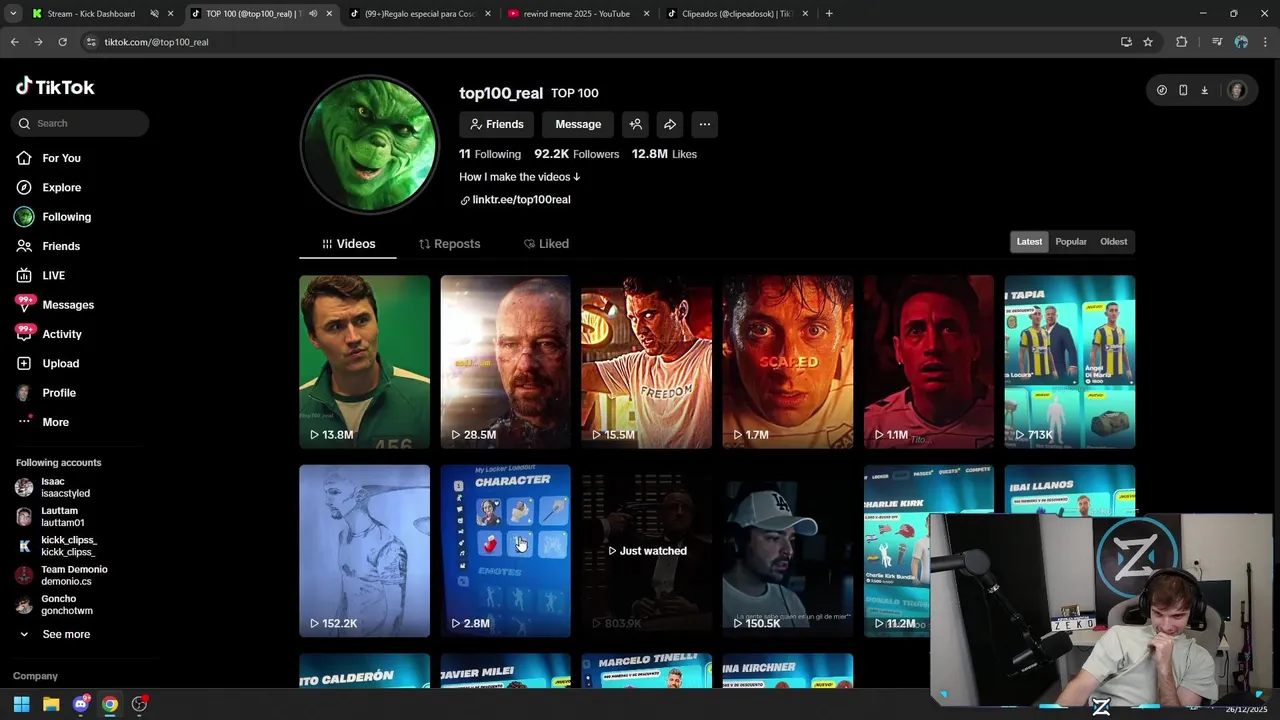Open the sketch video with 152.2K views
The width and height of the screenshot is (1280, 720).
tap(364, 551)
